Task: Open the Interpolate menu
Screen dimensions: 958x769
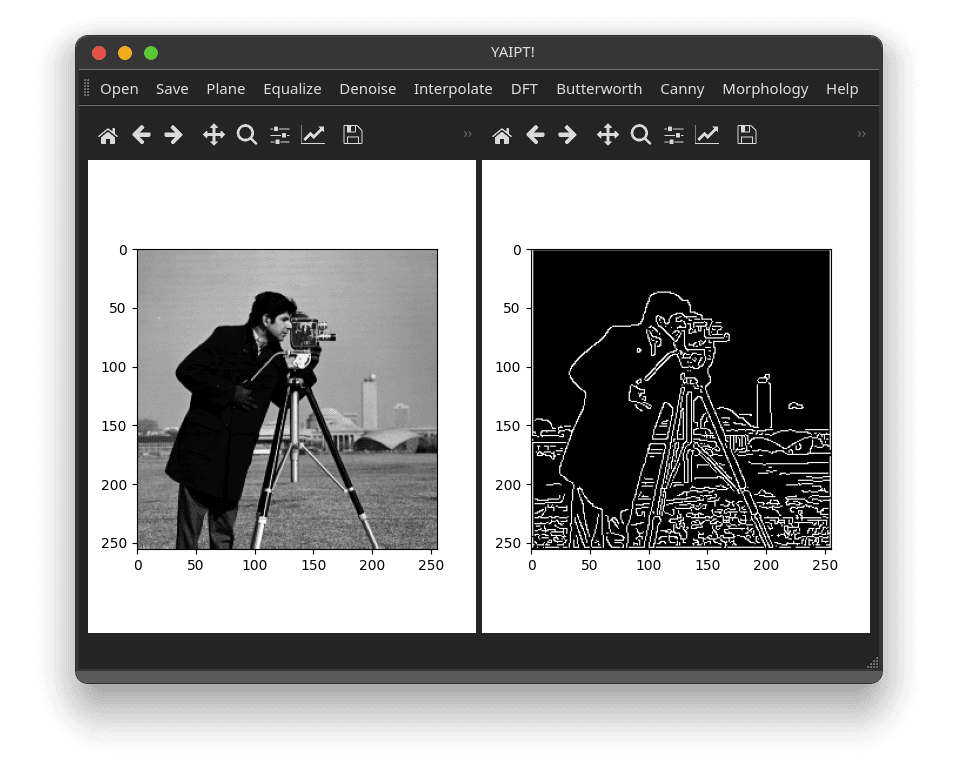Action: click(x=453, y=89)
